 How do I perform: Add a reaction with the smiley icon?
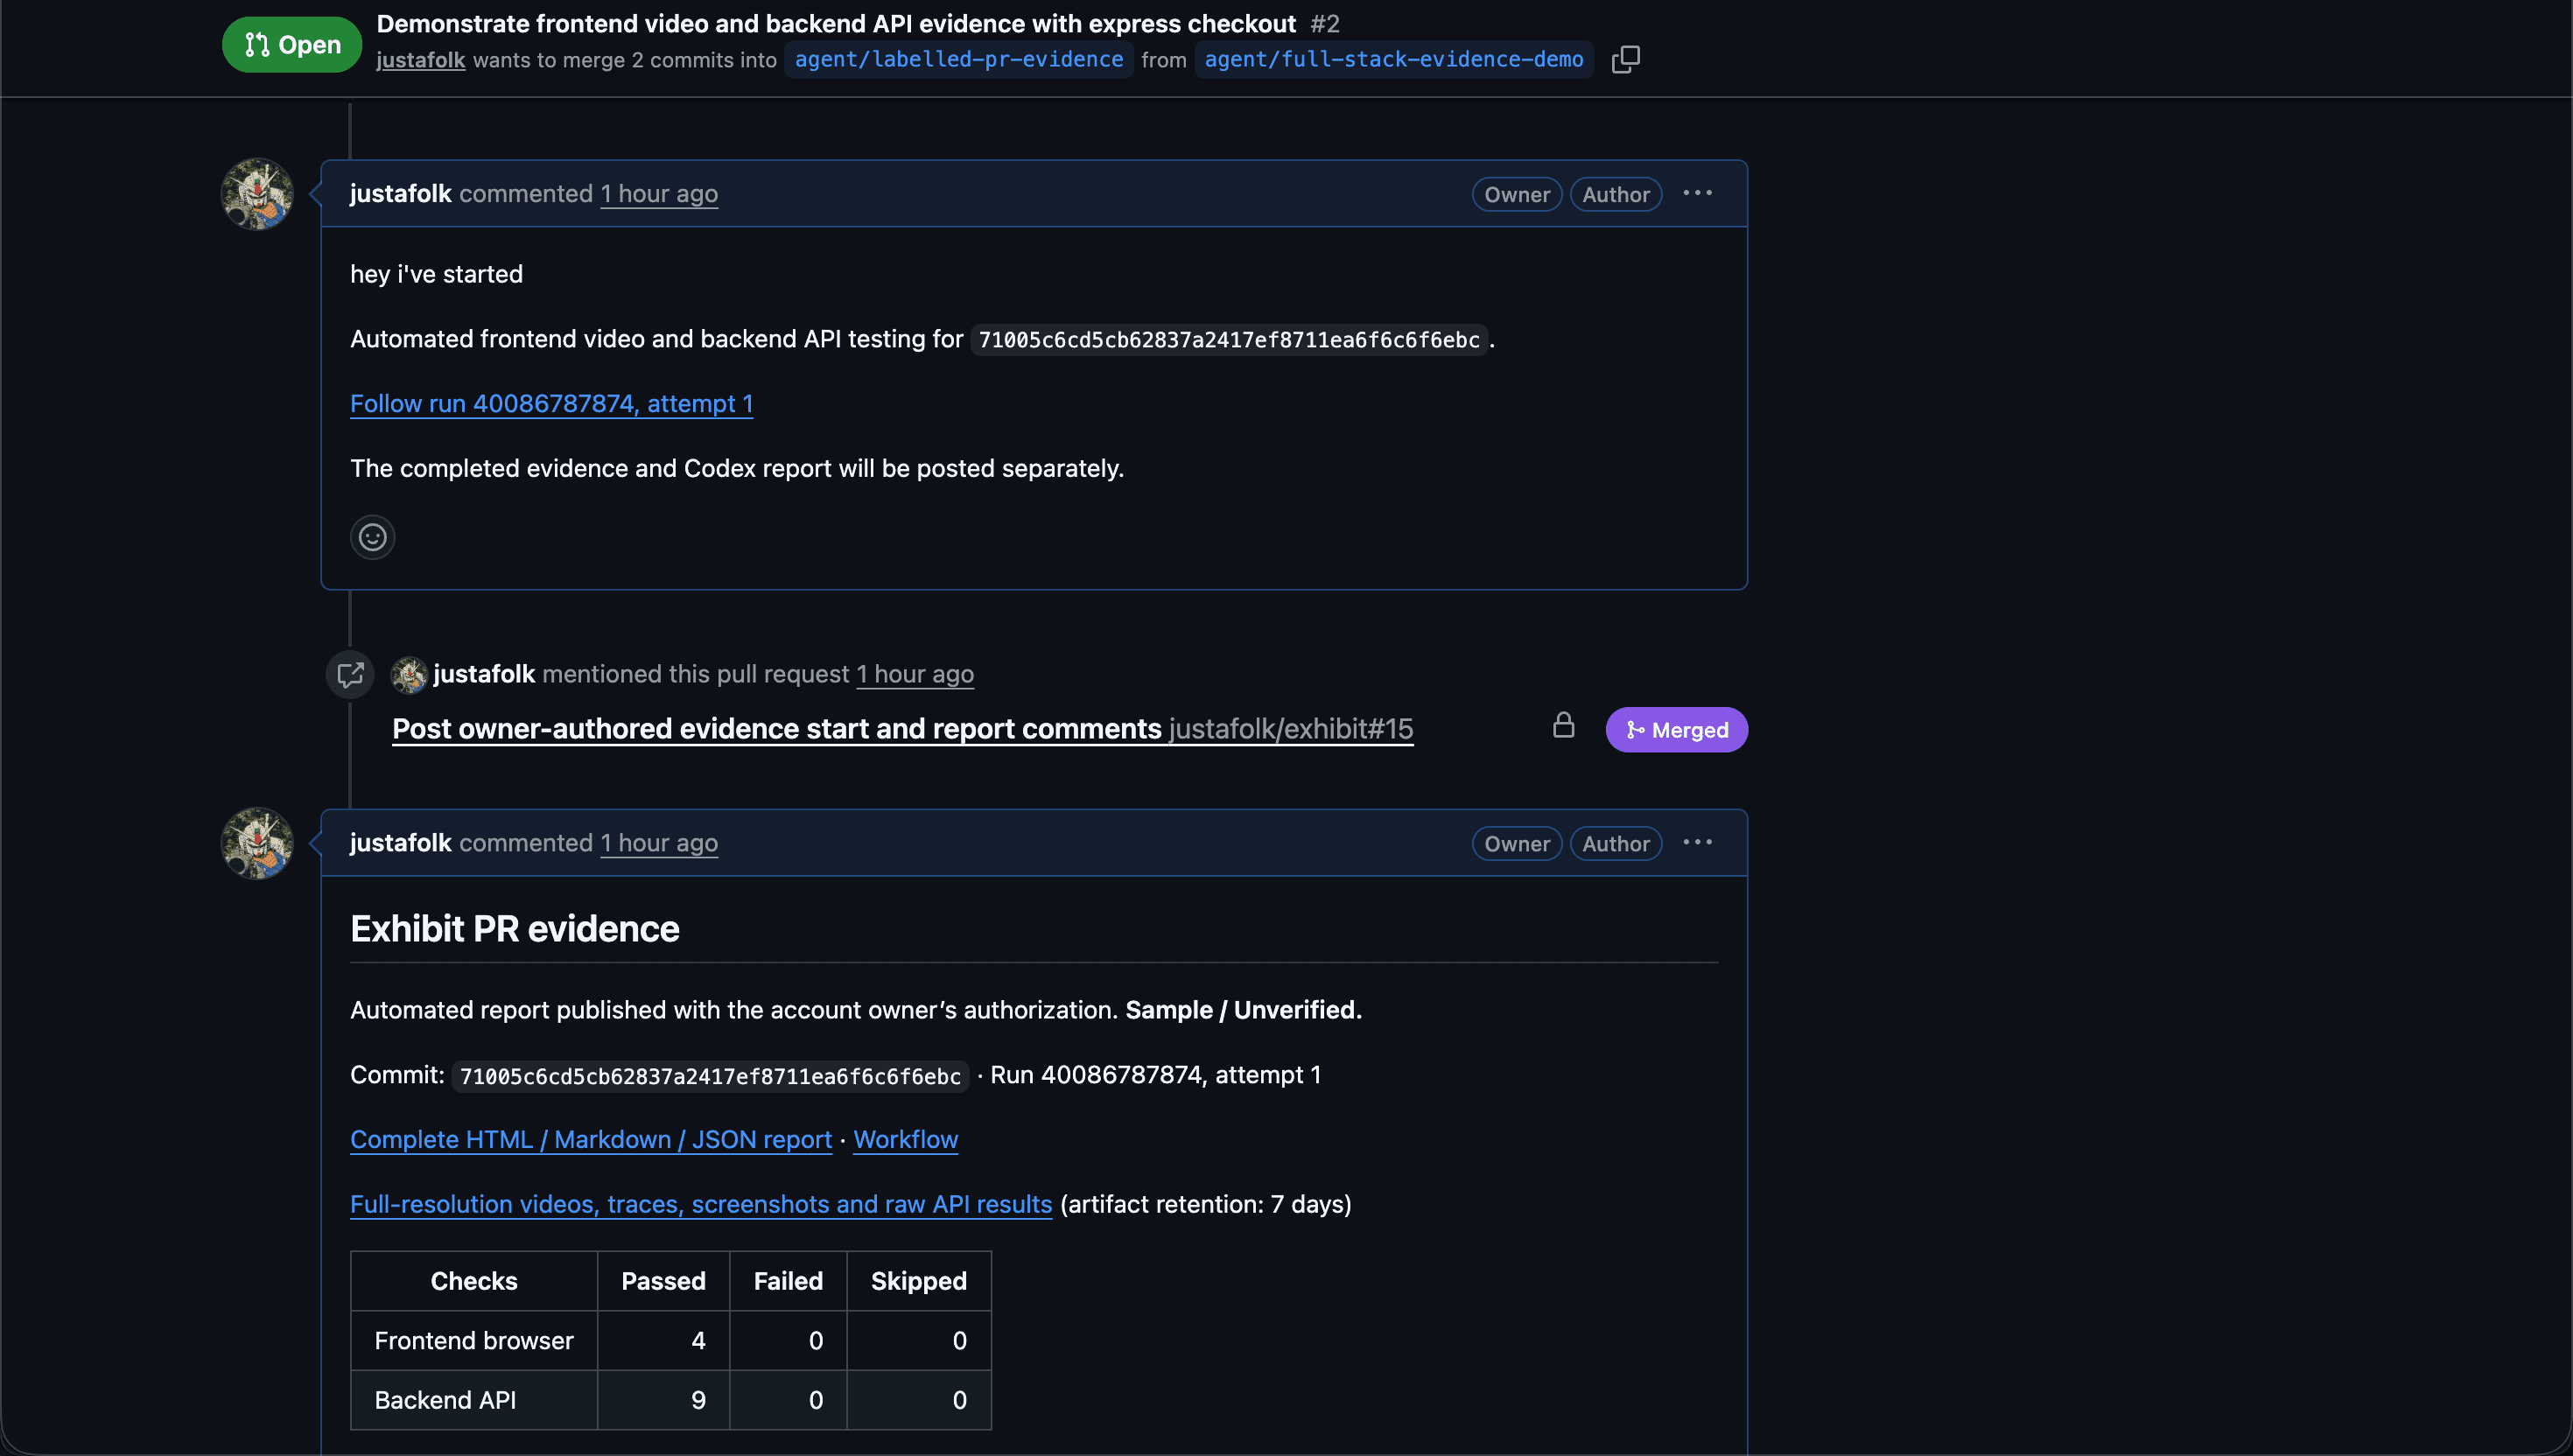(372, 537)
